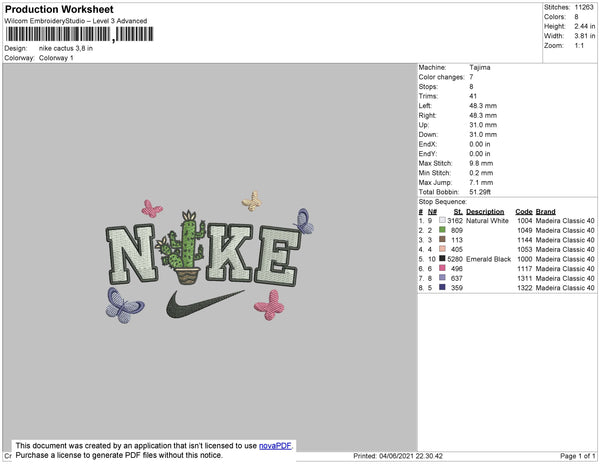600x464 pixels.
Task: Click the Zoom value '1:1'
Action: click(x=579, y=46)
